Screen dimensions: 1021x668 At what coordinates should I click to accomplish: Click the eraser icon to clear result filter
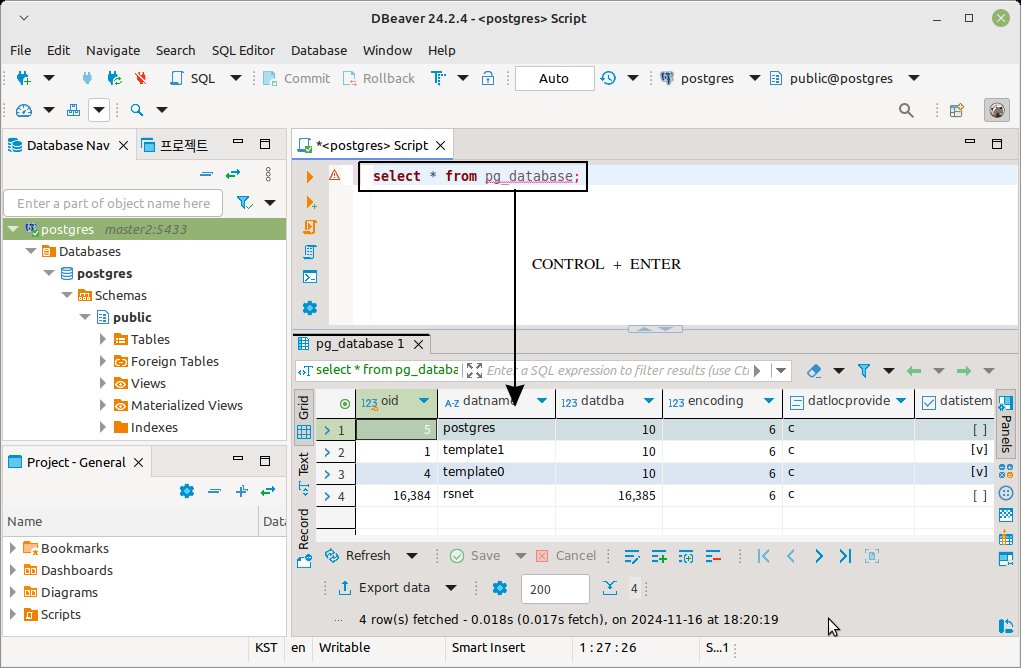[x=813, y=371]
